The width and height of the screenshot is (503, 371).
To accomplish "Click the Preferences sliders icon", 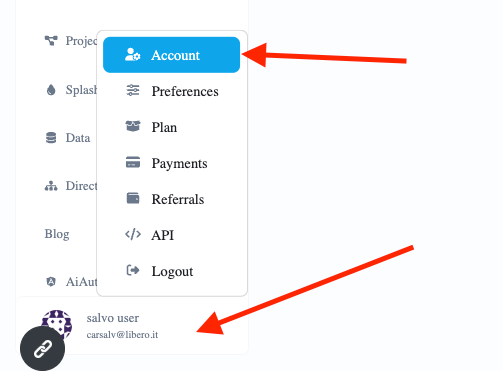I will click(x=133, y=91).
